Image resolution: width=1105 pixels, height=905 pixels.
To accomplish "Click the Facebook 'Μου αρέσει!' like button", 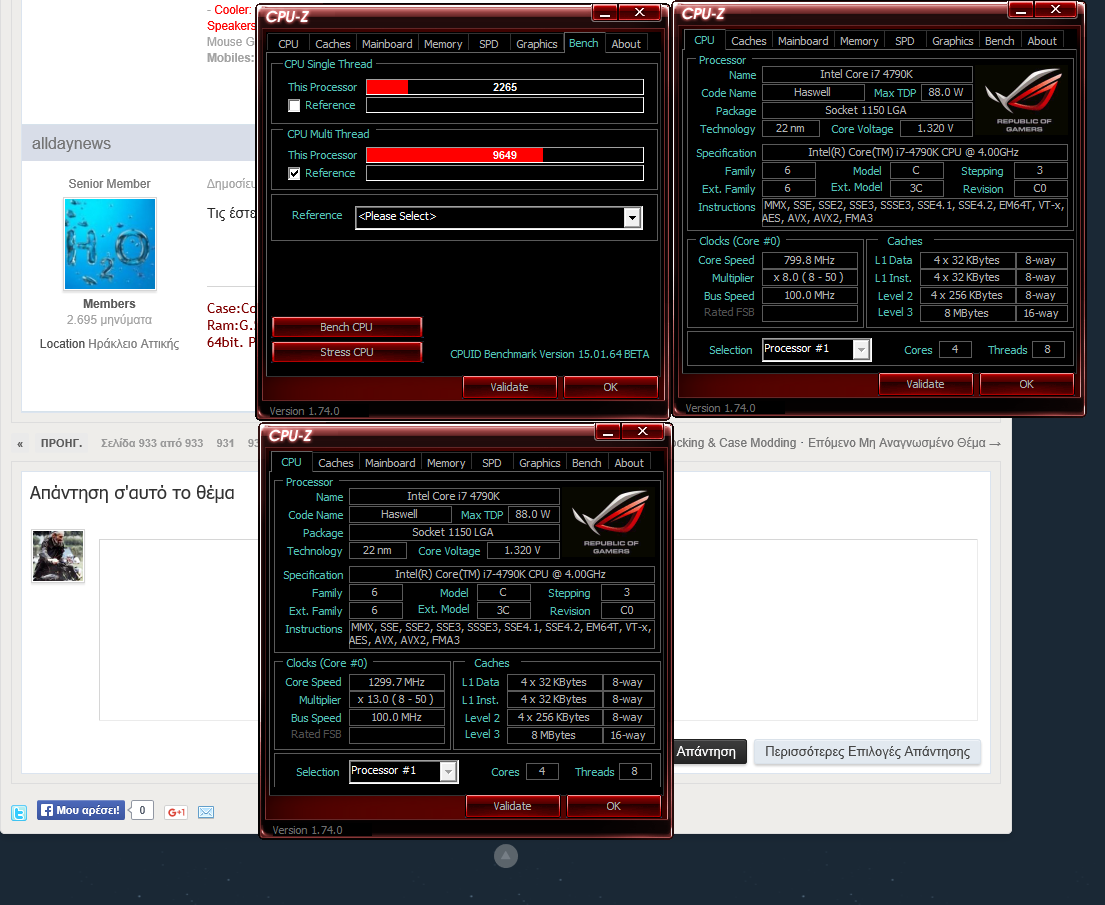I will [x=81, y=811].
